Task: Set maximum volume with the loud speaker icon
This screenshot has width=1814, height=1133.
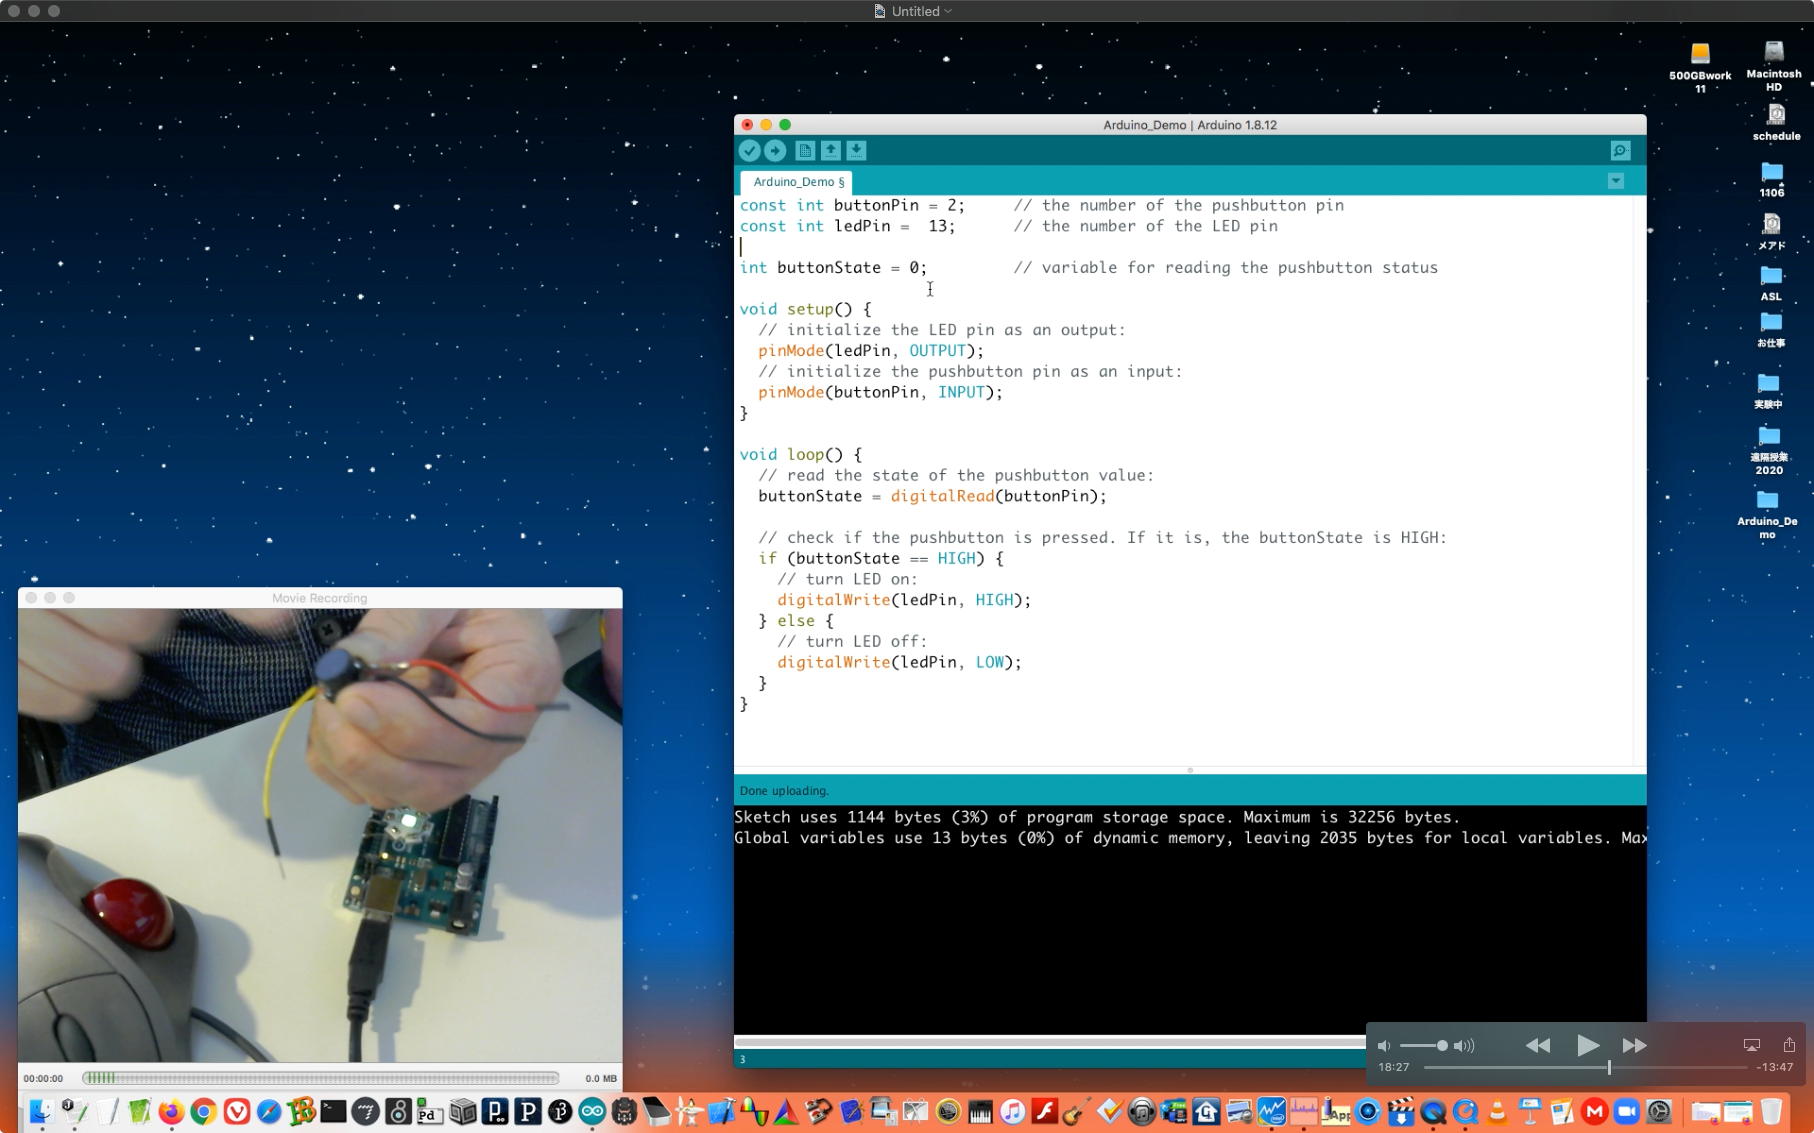Action: coord(1464,1046)
